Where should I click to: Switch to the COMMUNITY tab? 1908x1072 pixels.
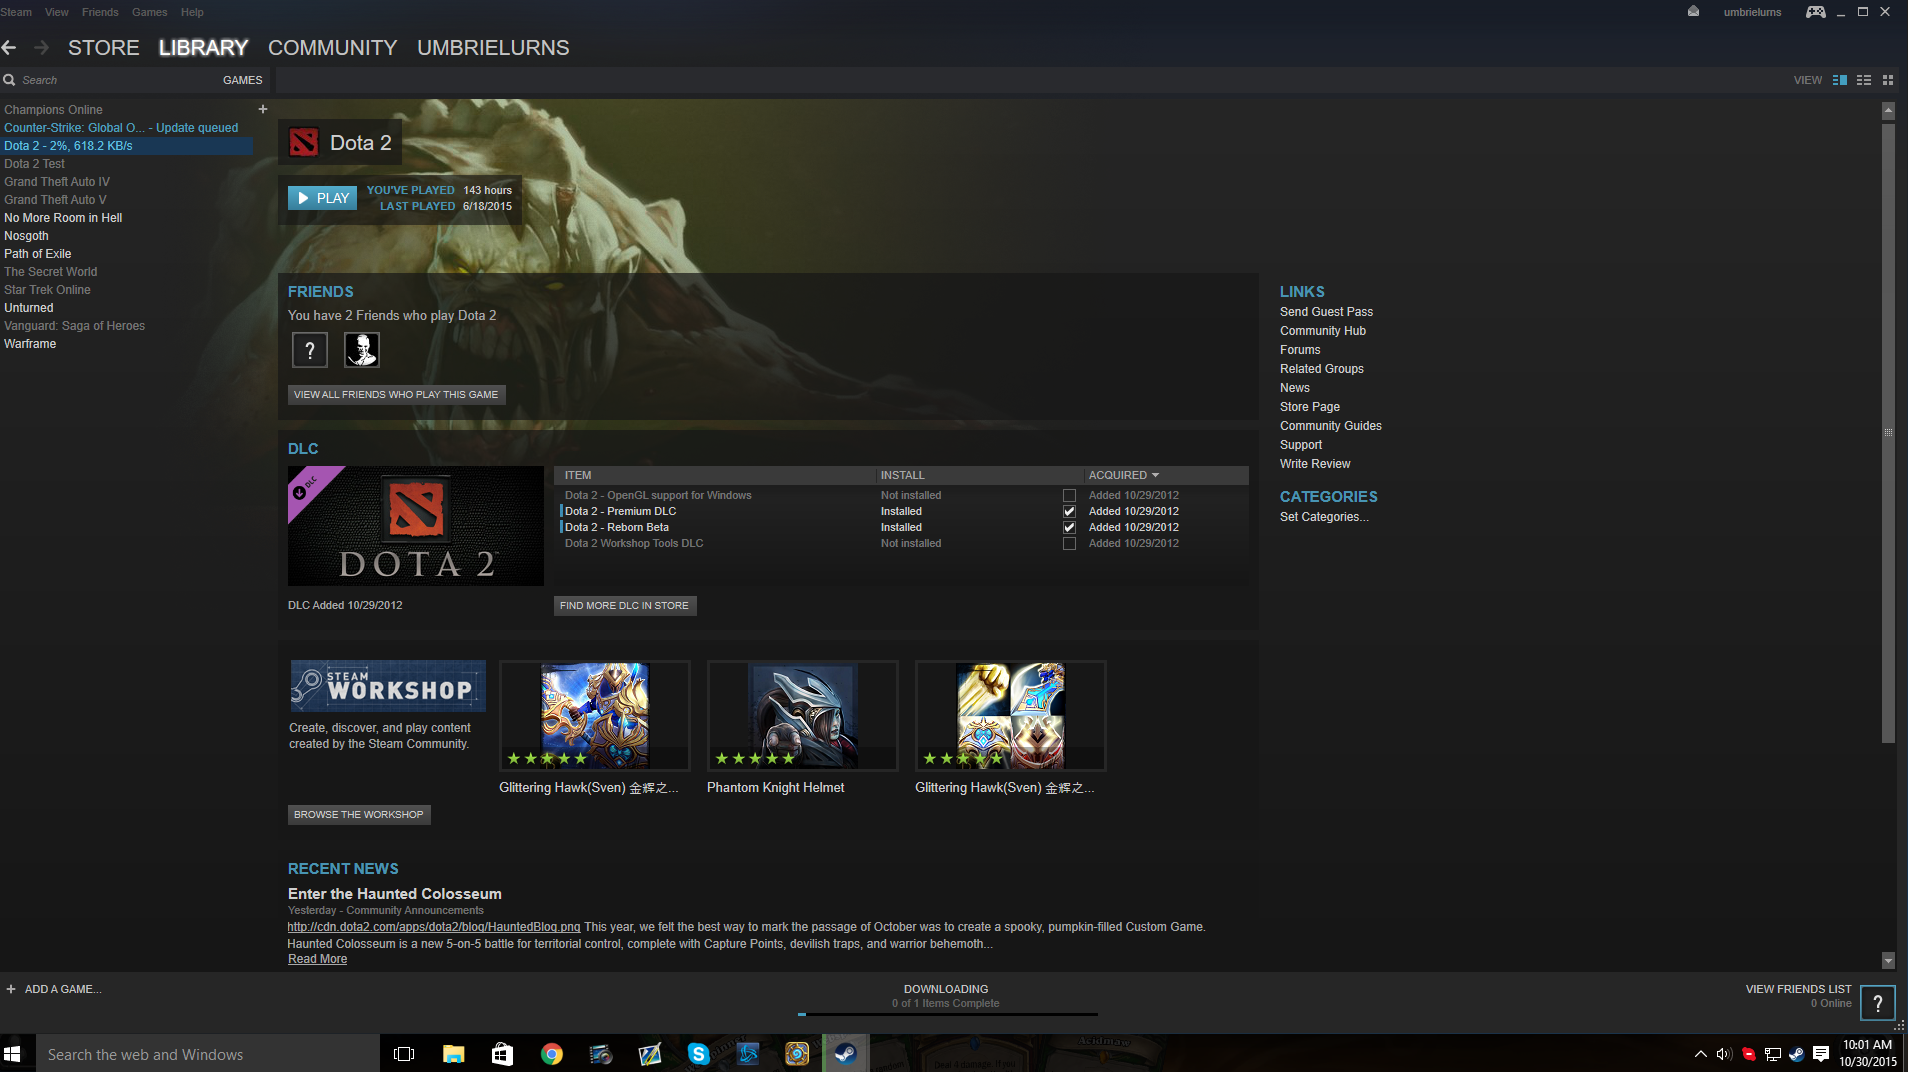click(x=333, y=48)
